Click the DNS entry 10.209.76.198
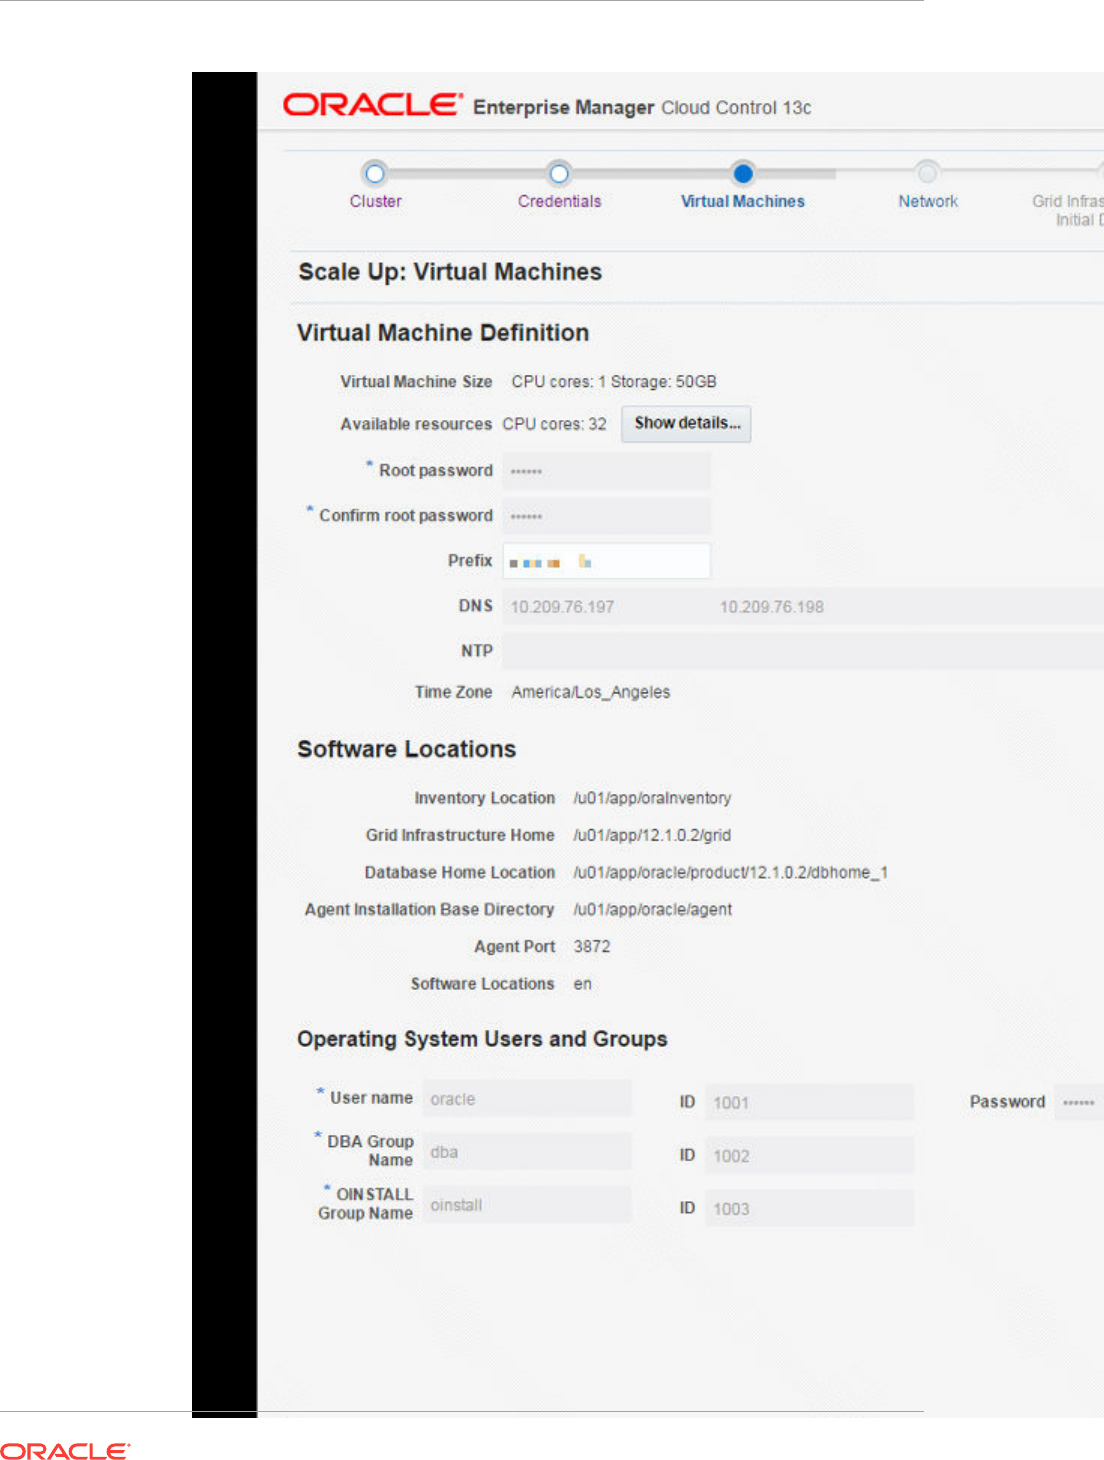 (x=772, y=607)
